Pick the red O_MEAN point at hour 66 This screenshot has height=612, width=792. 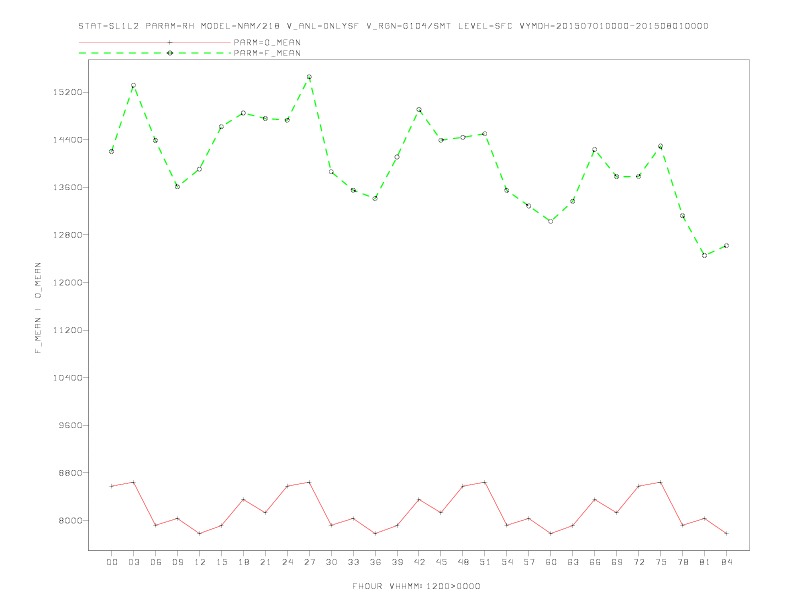click(x=595, y=499)
